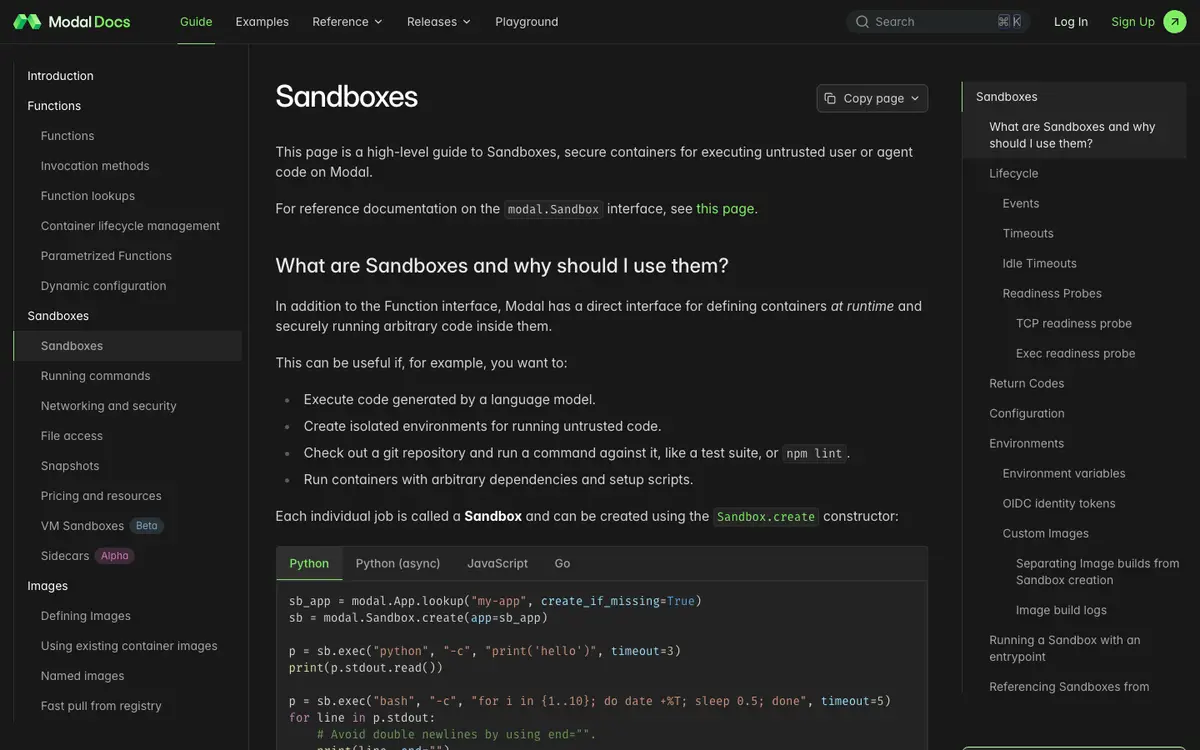This screenshot has width=1200, height=750.
Task: Click the Sign Up arrow icon
Action: click(x=1175, y=21)
